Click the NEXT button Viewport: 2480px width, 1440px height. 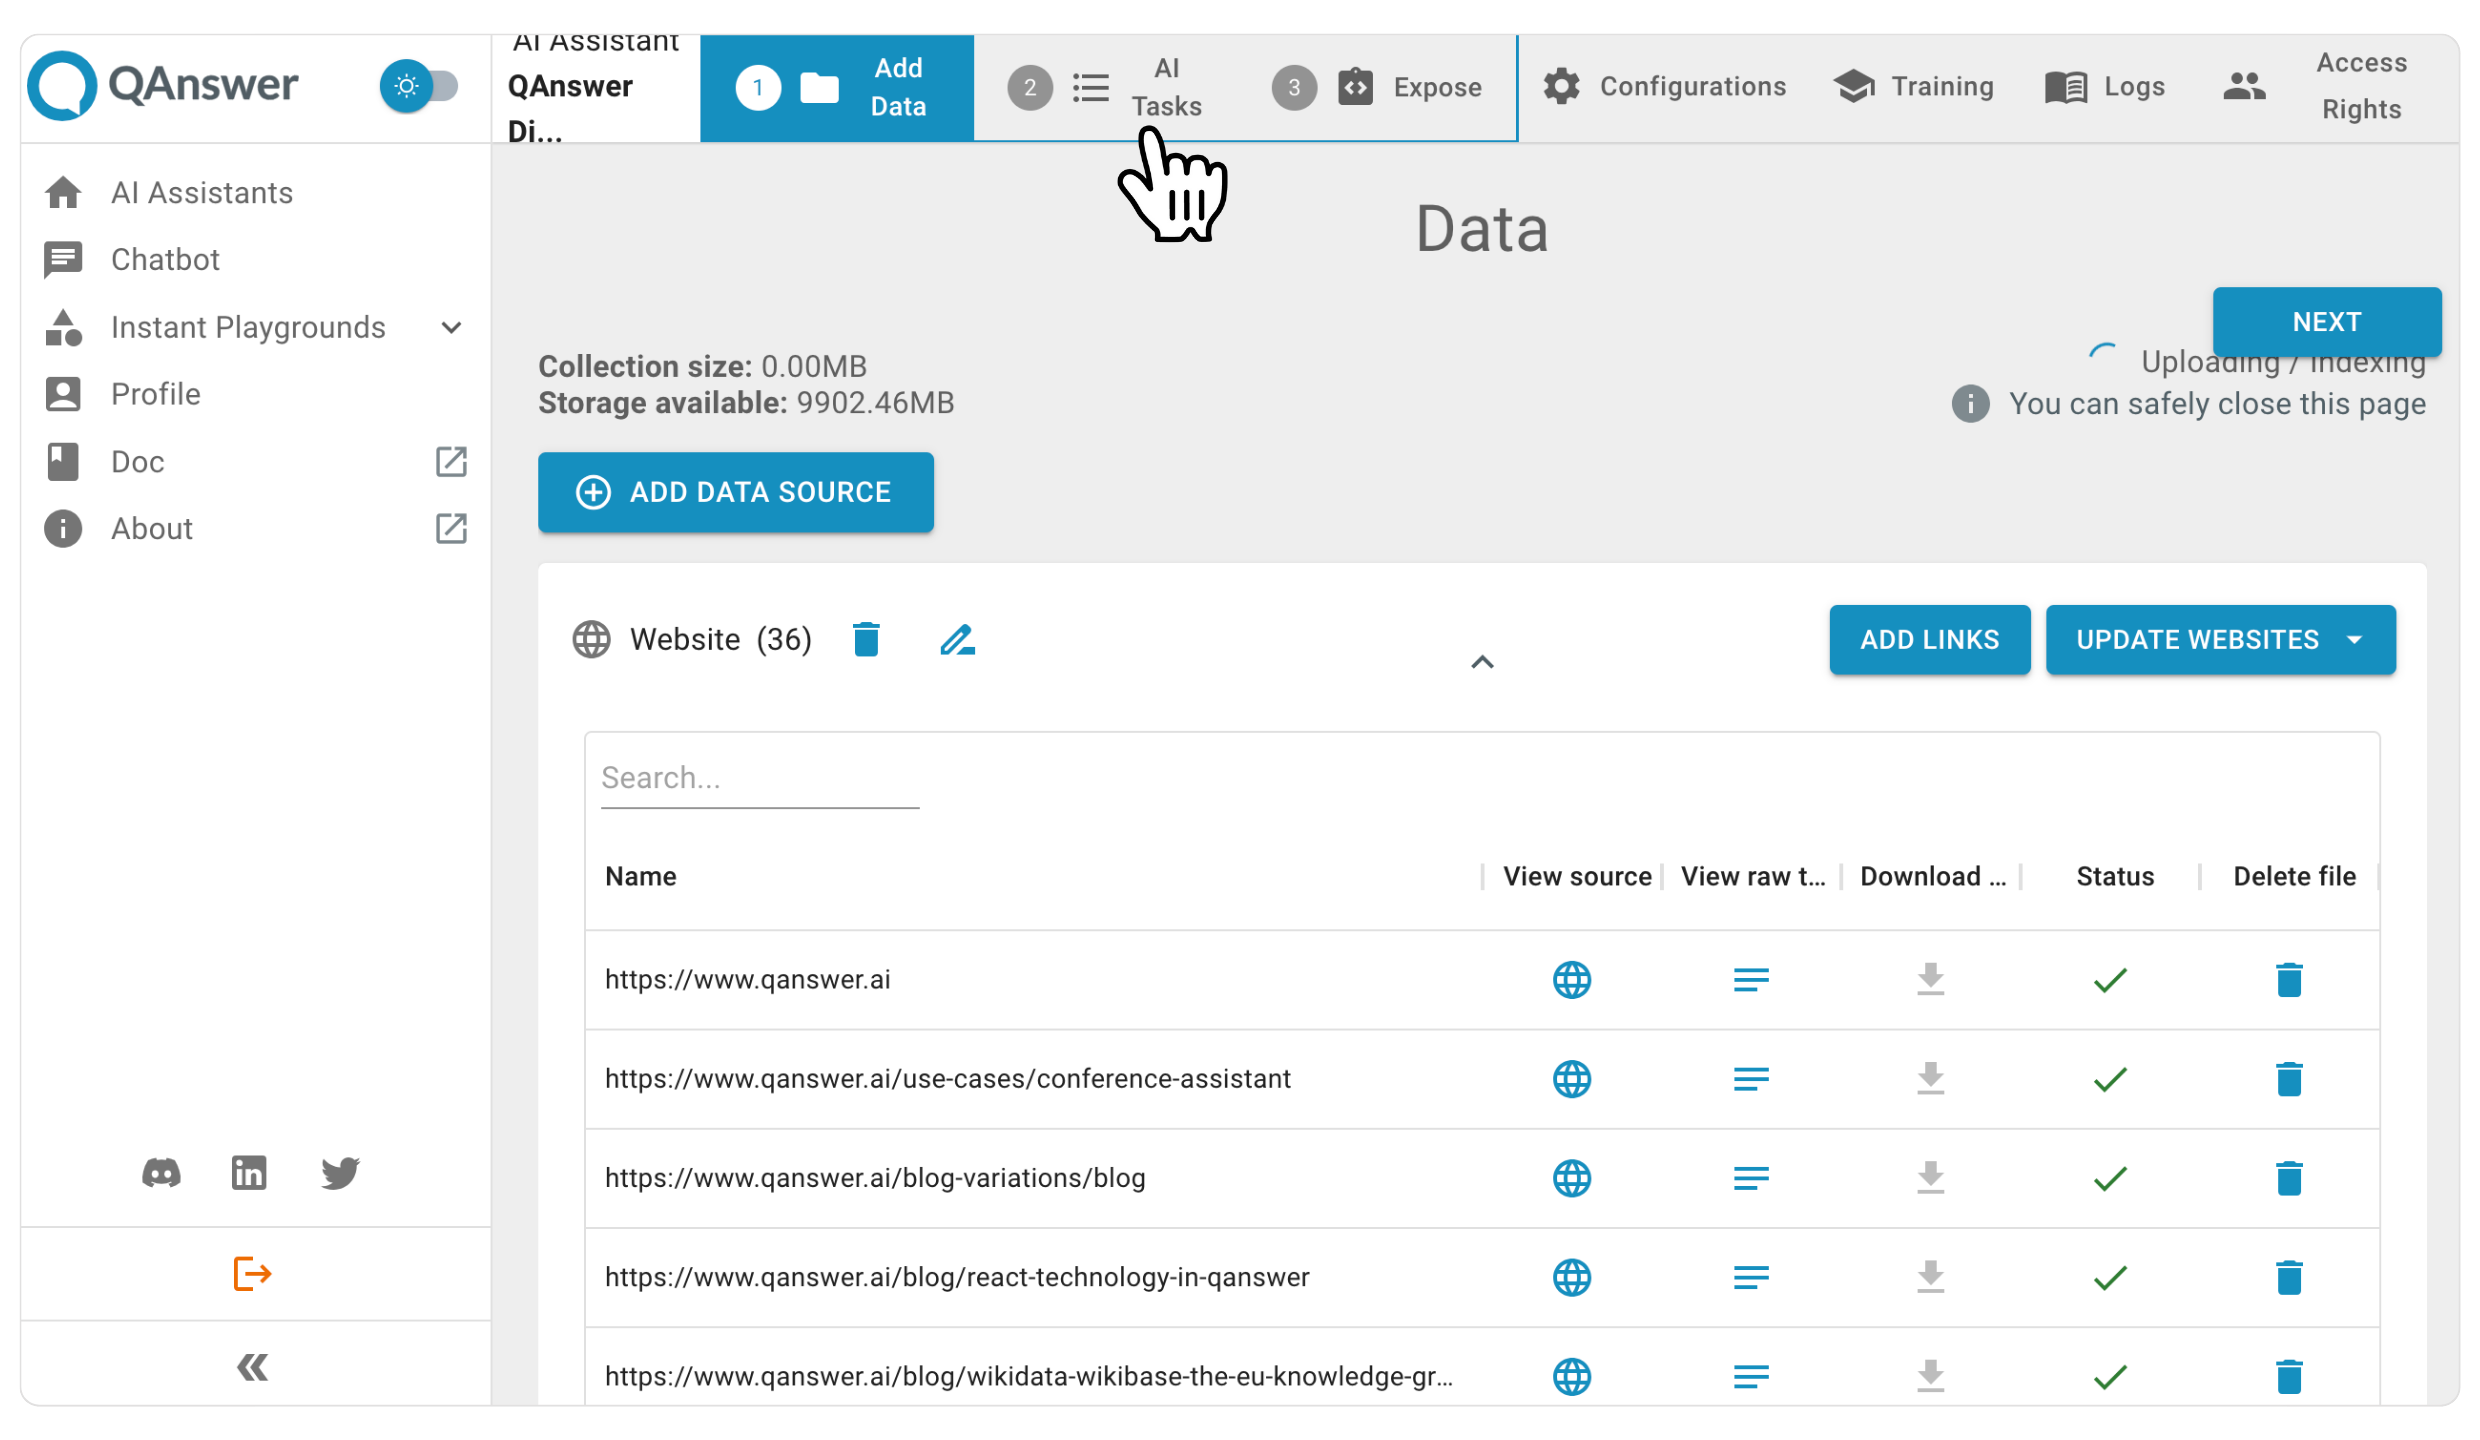pyautogui.click(x=2326, y=321)
